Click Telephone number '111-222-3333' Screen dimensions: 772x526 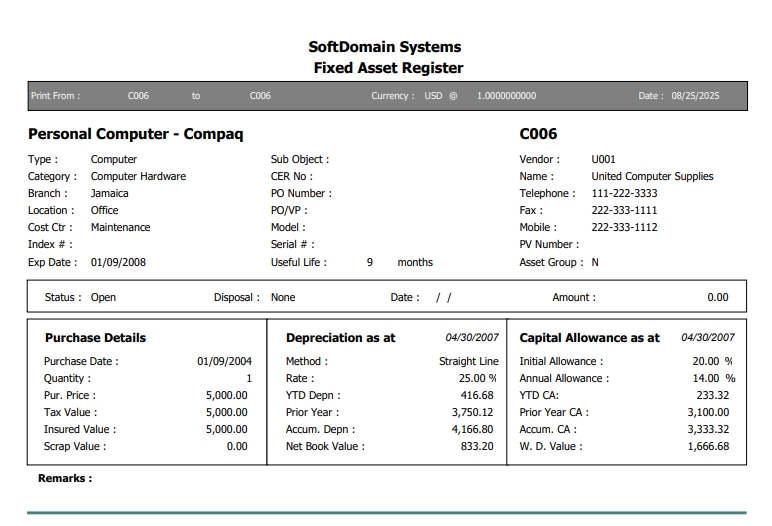(624, 194)
